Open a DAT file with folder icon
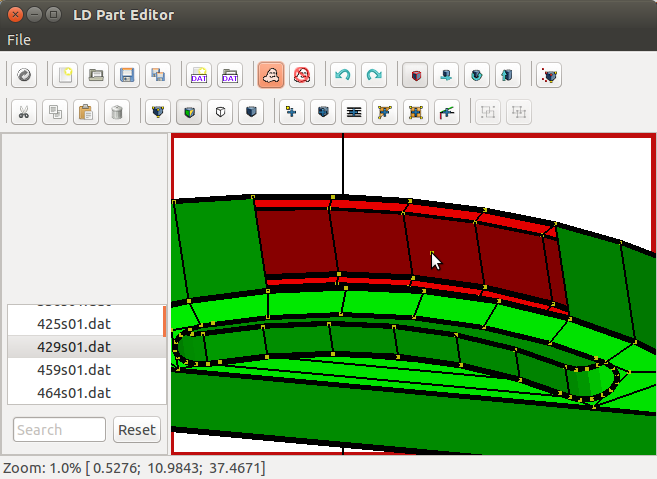The width and height of the screenshot is (657, 479). [230, 75]
